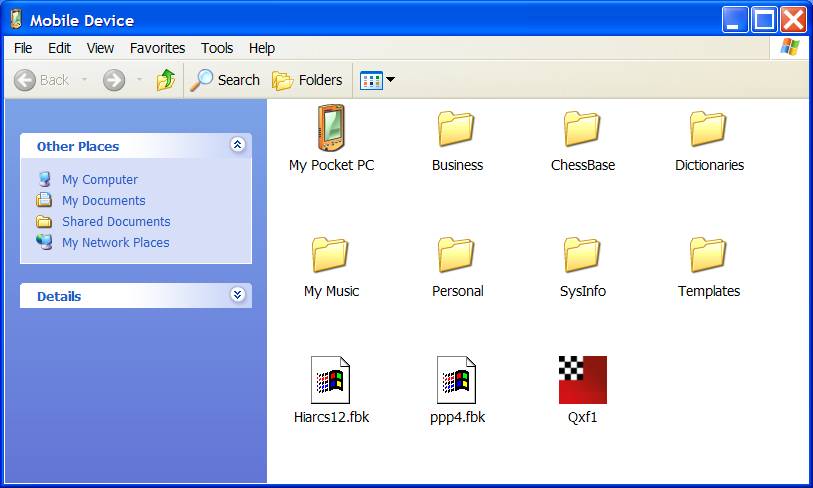Click the Search toolbar button
Viewport: 813px width, 488px height.
(x=226, y=80)
